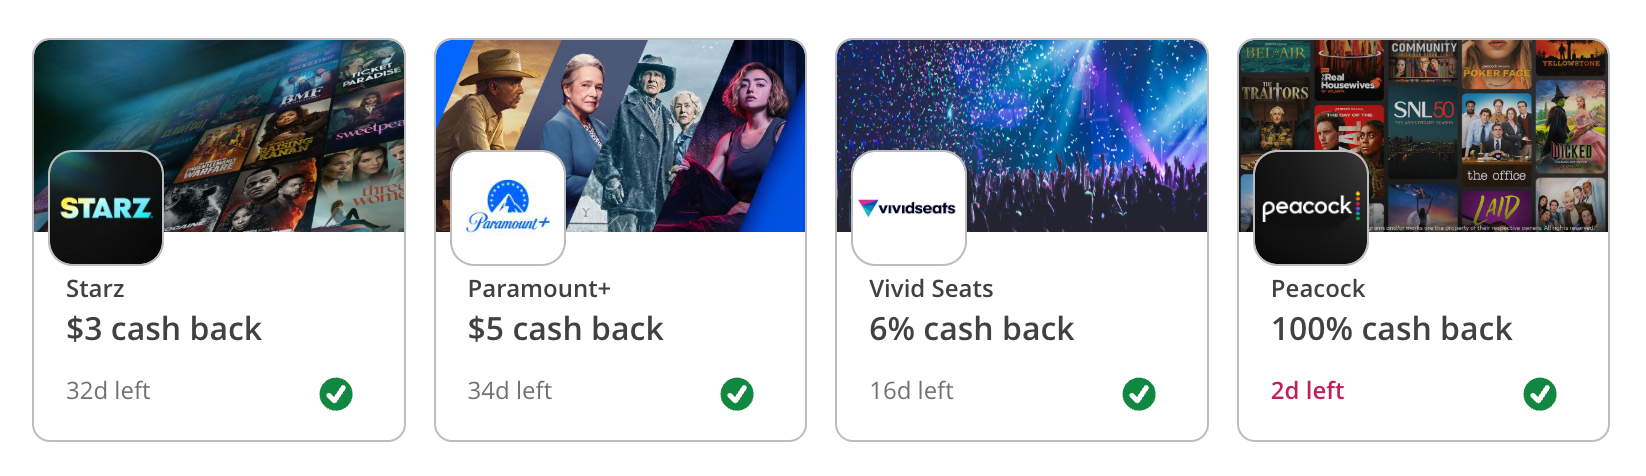This screenshot has height=476, width=1646.
Task: Toggle the green checkmark on Paramount+ offer
Action: pos(737,394)
